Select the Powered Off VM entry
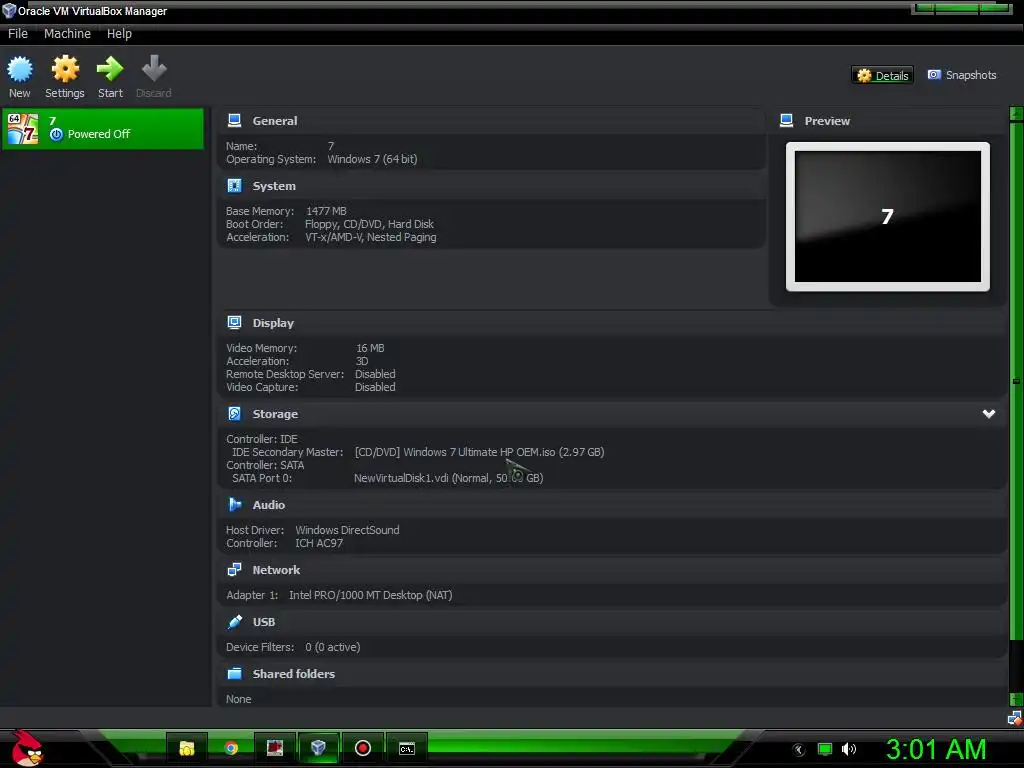 [x=103, y=129]
